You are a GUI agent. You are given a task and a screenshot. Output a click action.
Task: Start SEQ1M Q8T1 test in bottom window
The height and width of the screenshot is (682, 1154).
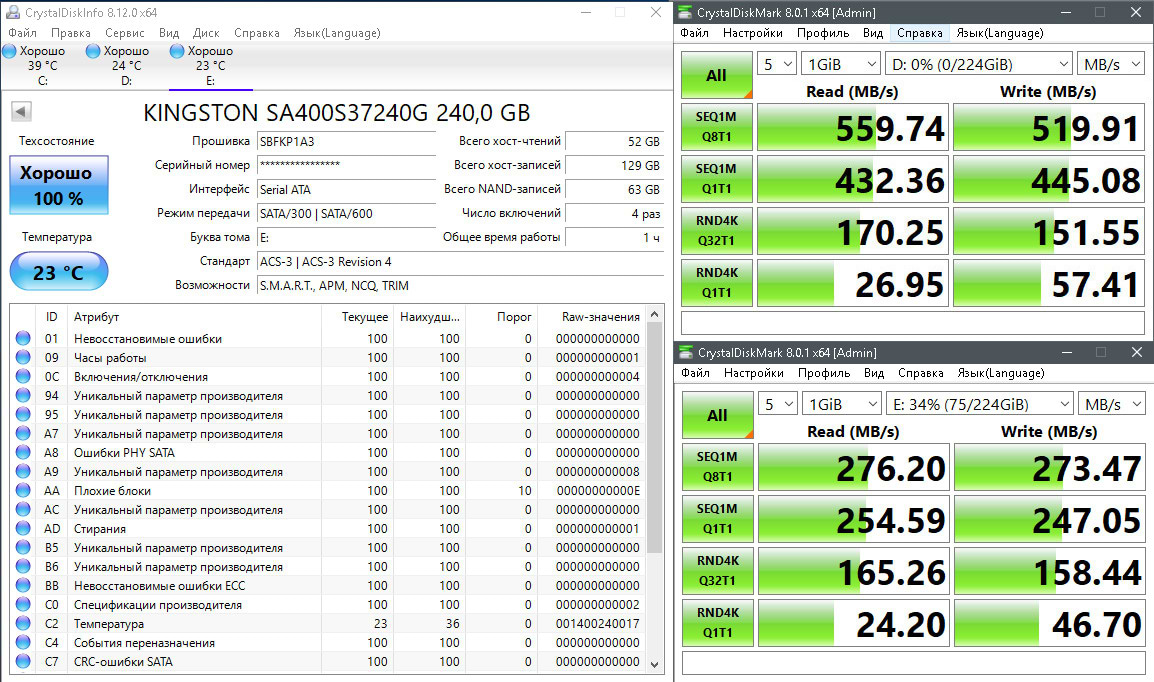(717, 468)
